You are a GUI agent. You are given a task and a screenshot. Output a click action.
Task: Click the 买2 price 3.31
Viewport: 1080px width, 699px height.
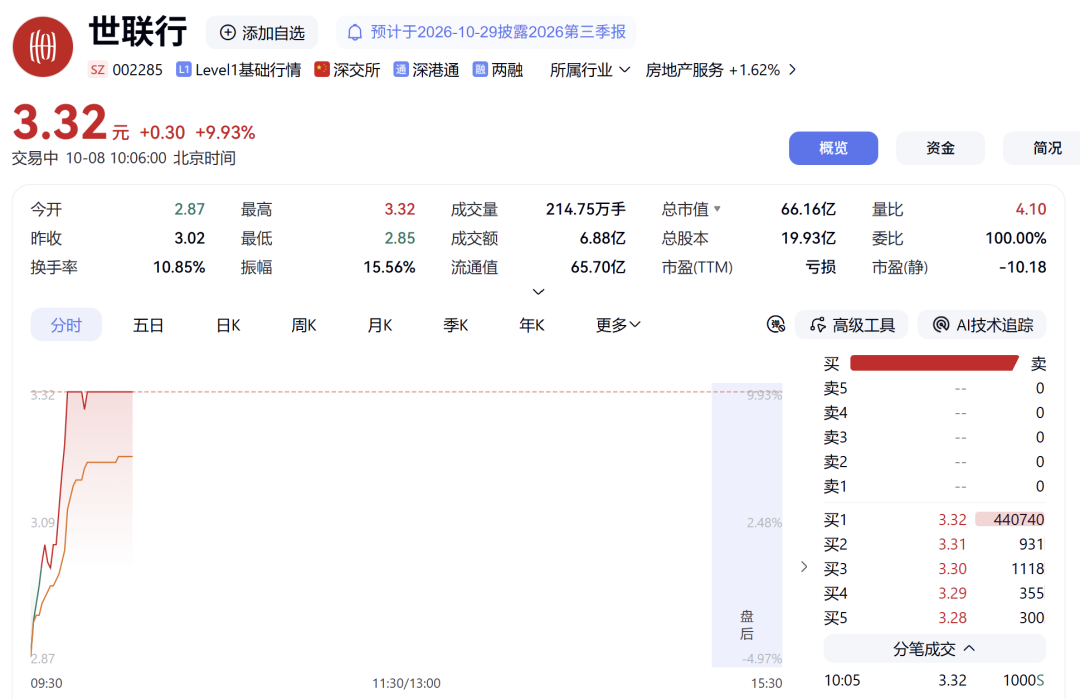953,544
